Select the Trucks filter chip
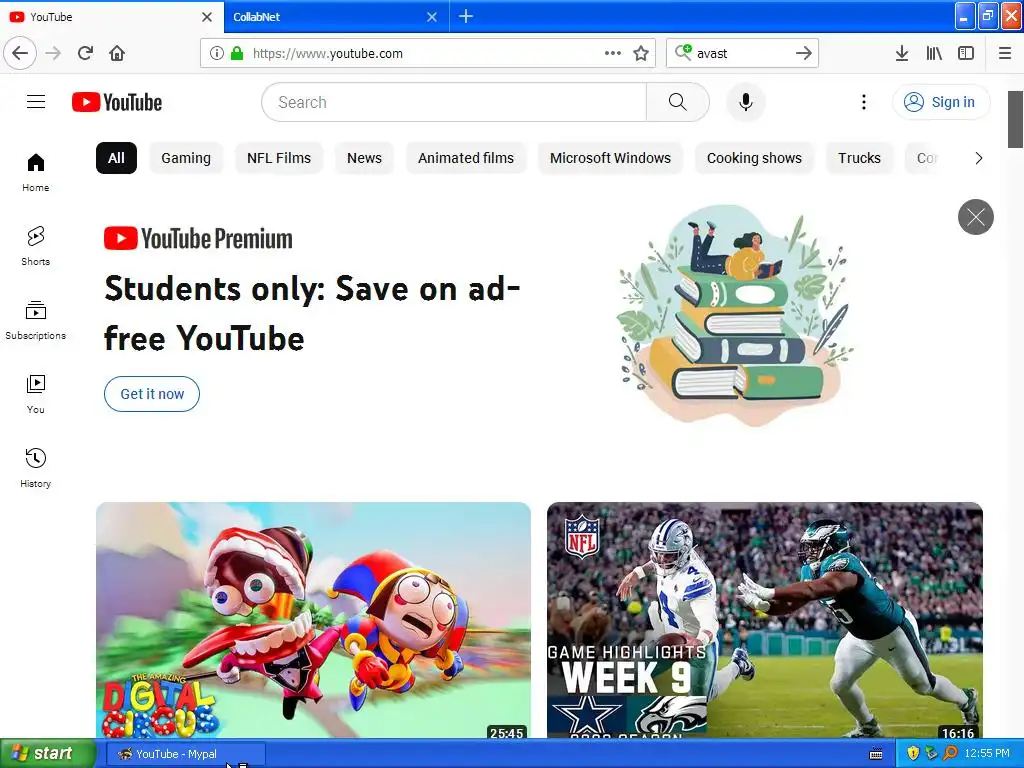This screenshot has height=768, width=1024. (859, 158)
